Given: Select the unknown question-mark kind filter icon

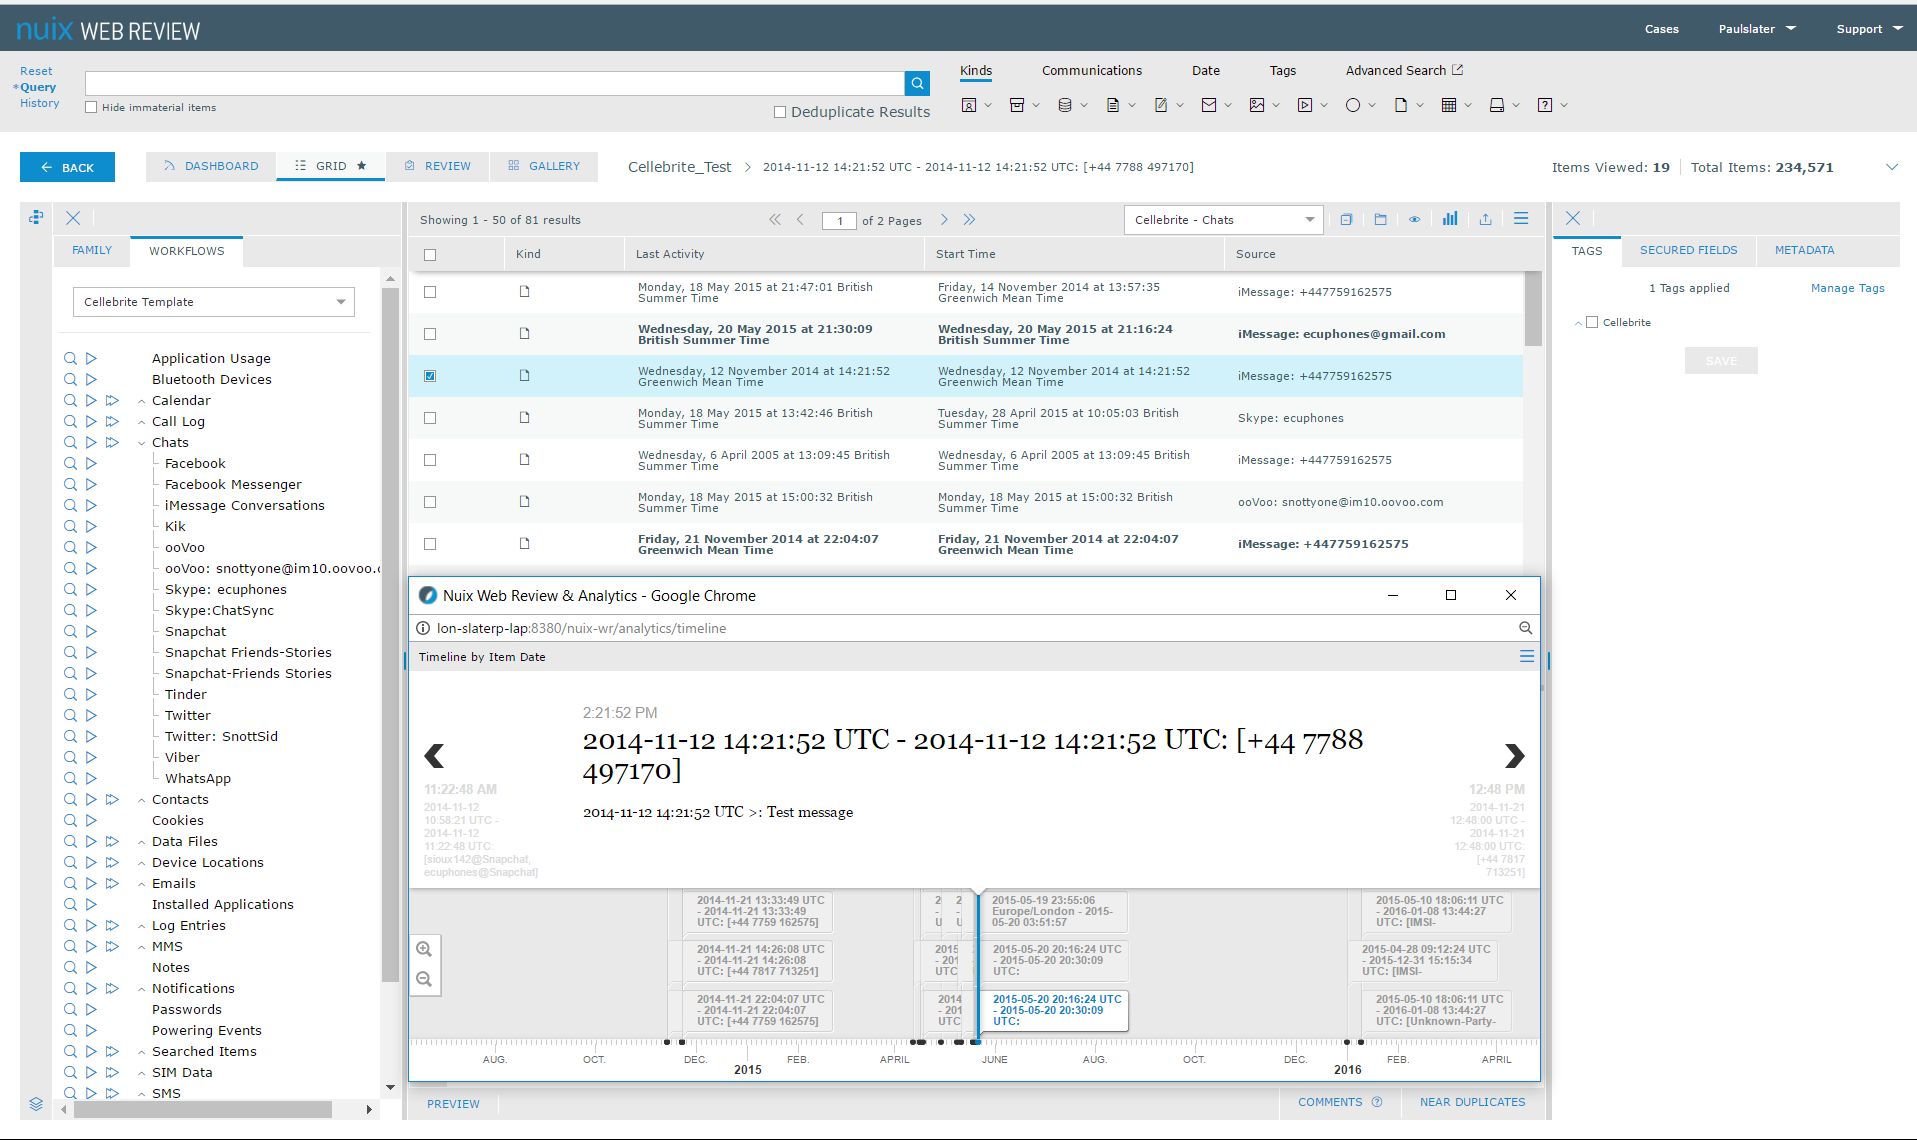Looking at the screenshot, I should pyautogui.click(x=1545, y=105).
